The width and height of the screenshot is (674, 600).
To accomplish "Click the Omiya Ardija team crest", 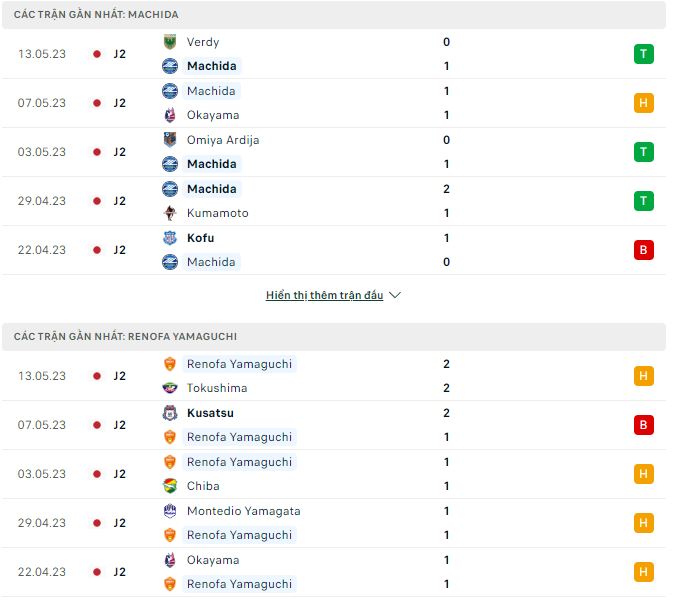I will [x=170, y=140].
